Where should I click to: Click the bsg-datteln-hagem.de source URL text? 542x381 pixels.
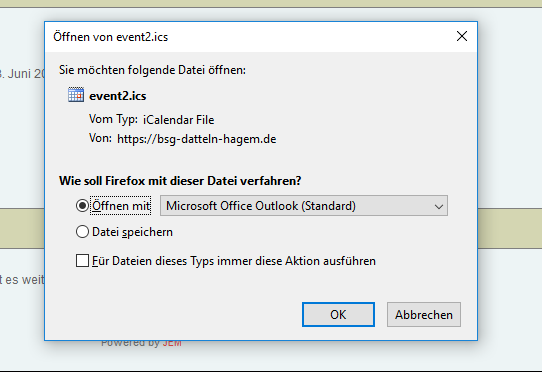coord(197,139)
